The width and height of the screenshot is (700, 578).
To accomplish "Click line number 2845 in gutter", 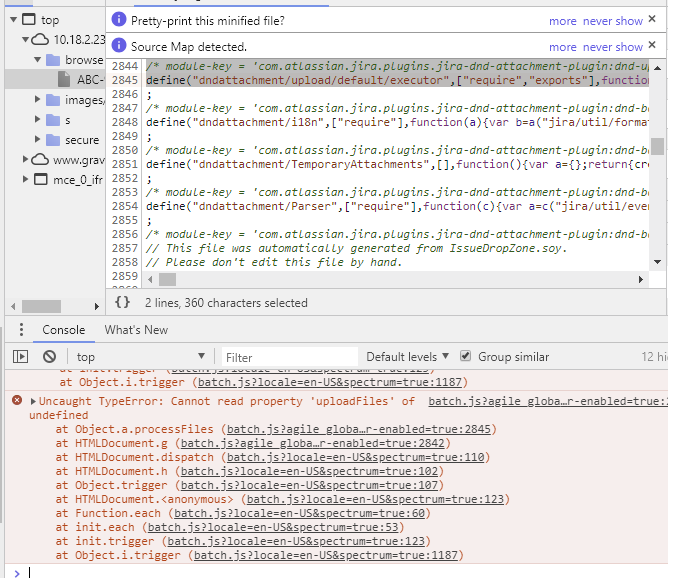I will pyautogui.click(x=125, y=80).
